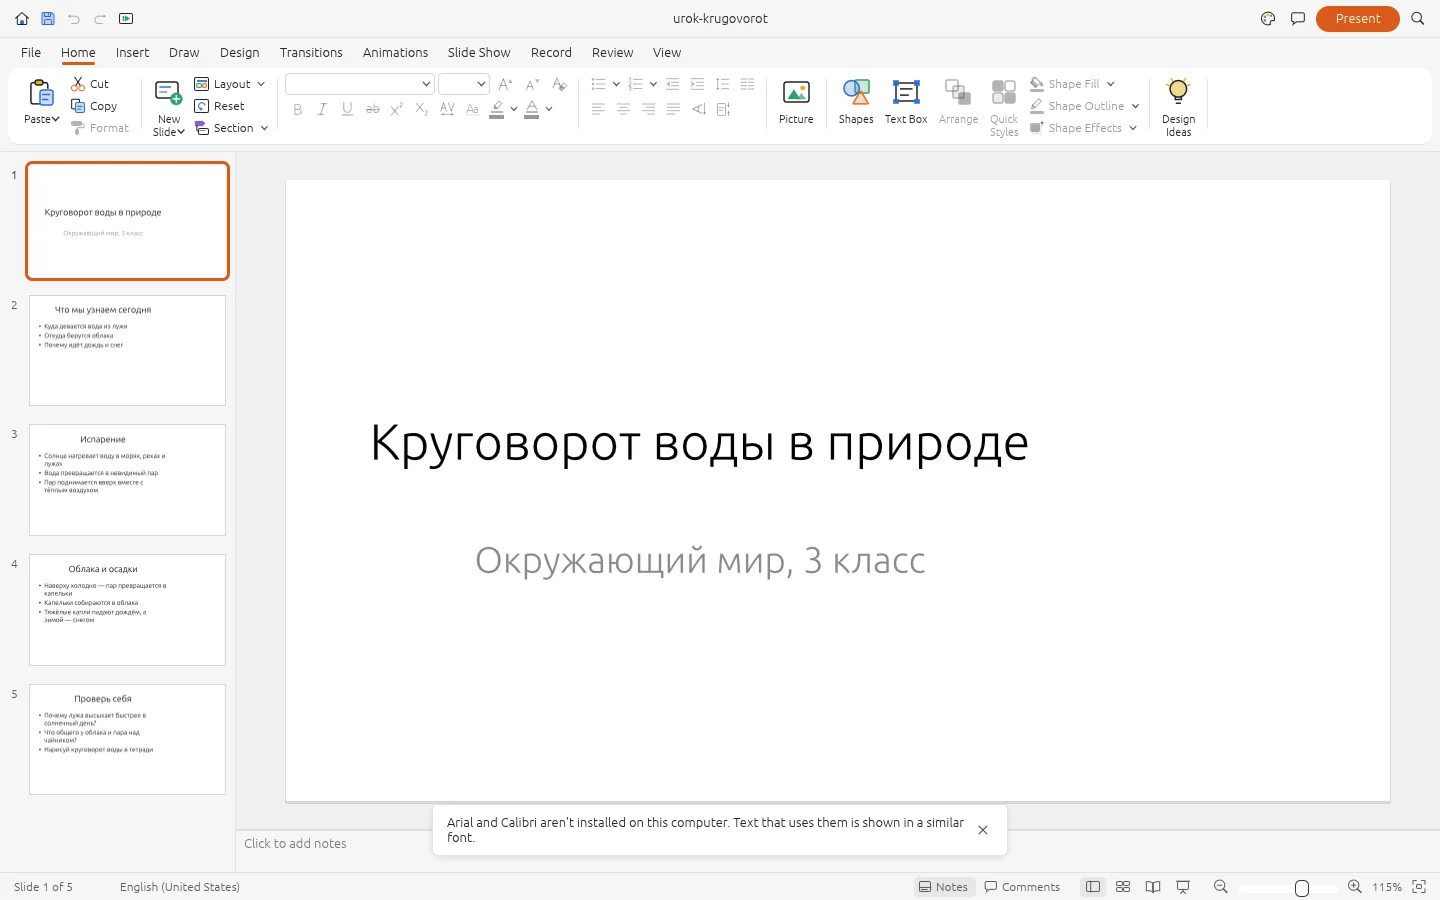
Task: Click the Home icon in the title bar
Action: pos(22,19)
